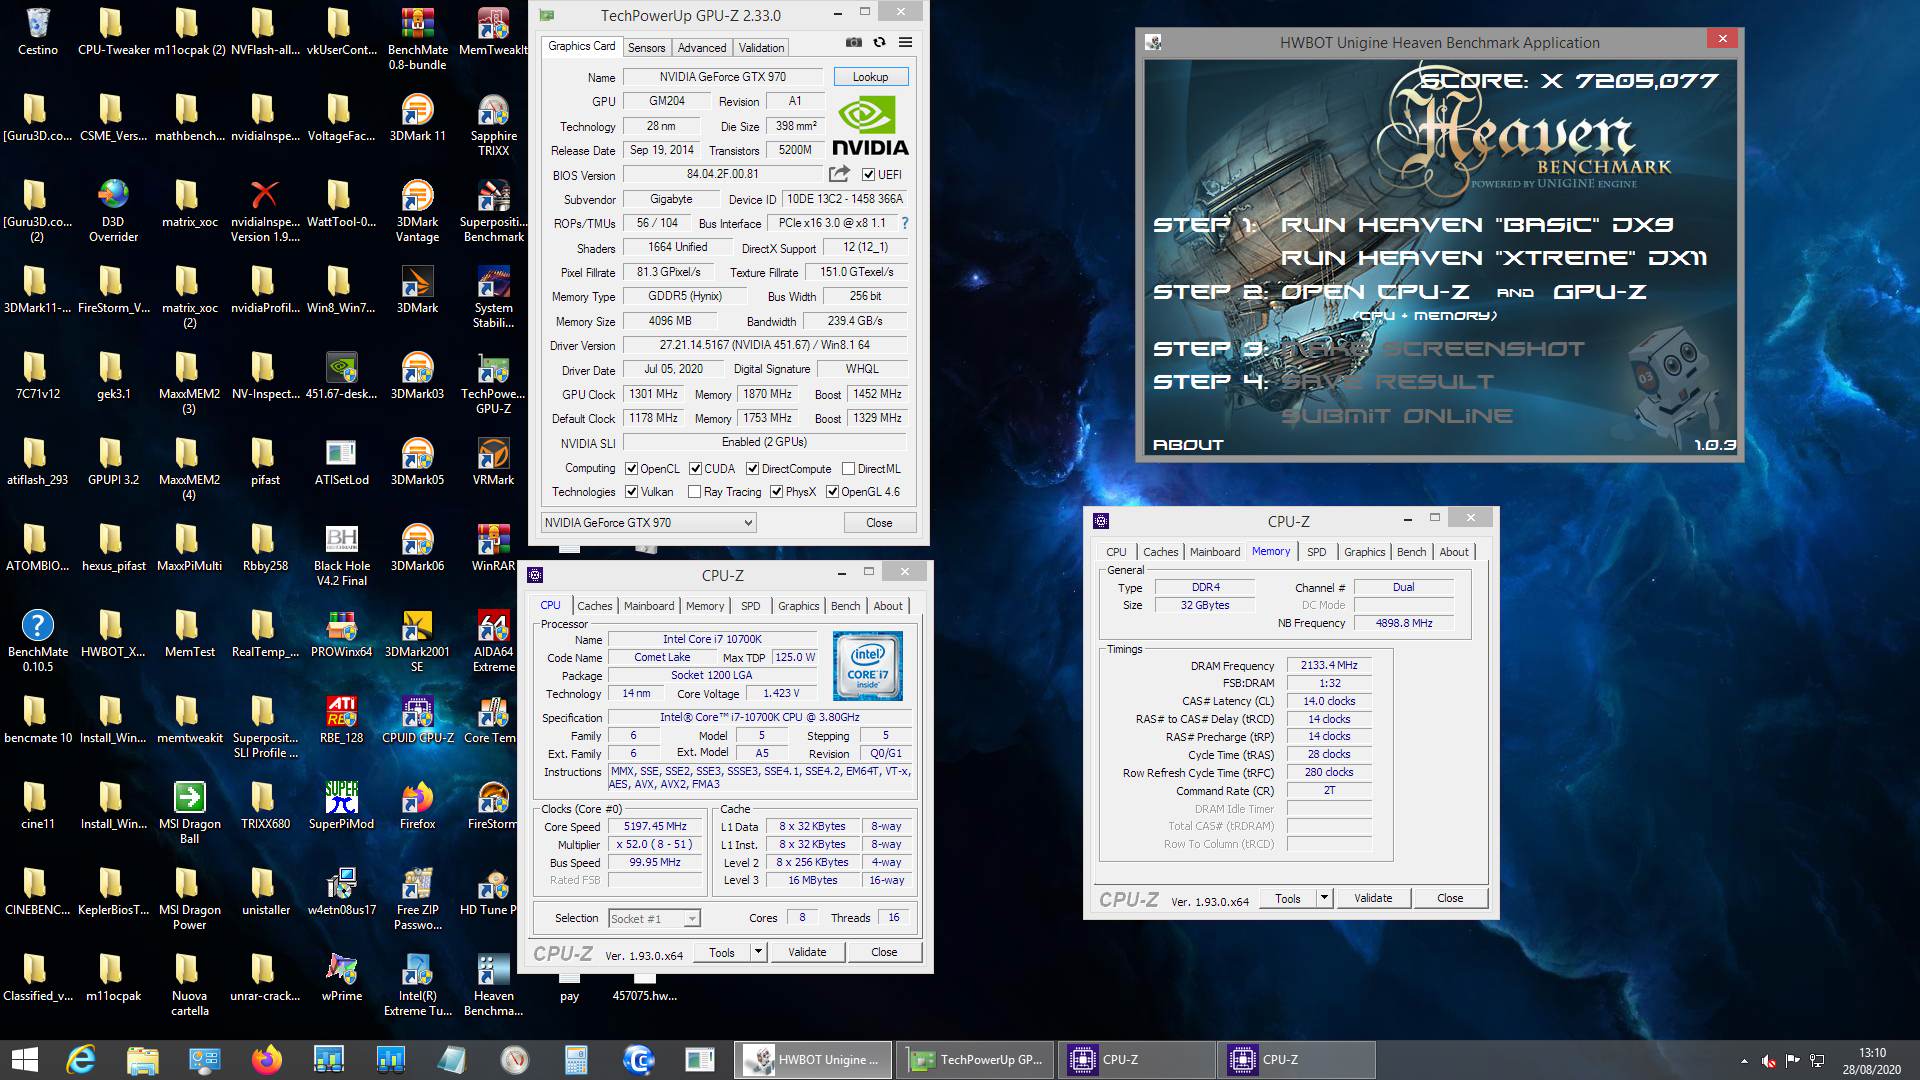The image size is (1920, 1080).
Task: Click BIOS share/export arrow icon in GPU-Z
Action: (839, 174)
